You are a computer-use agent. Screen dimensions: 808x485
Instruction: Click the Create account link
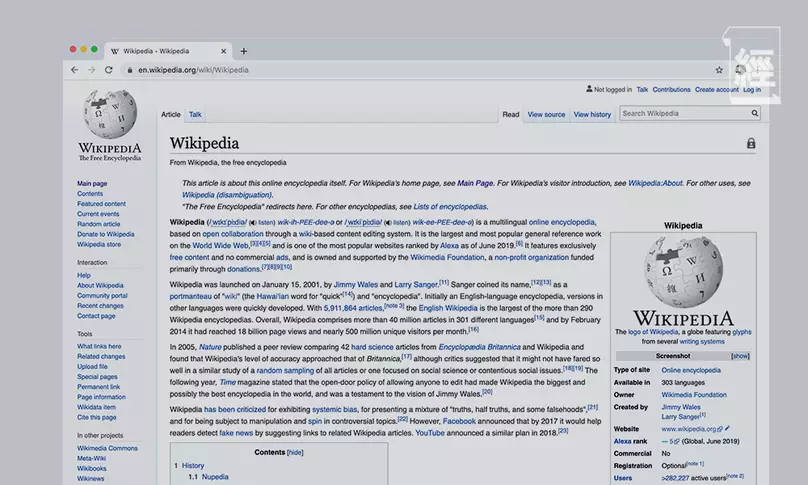(716, 90)
